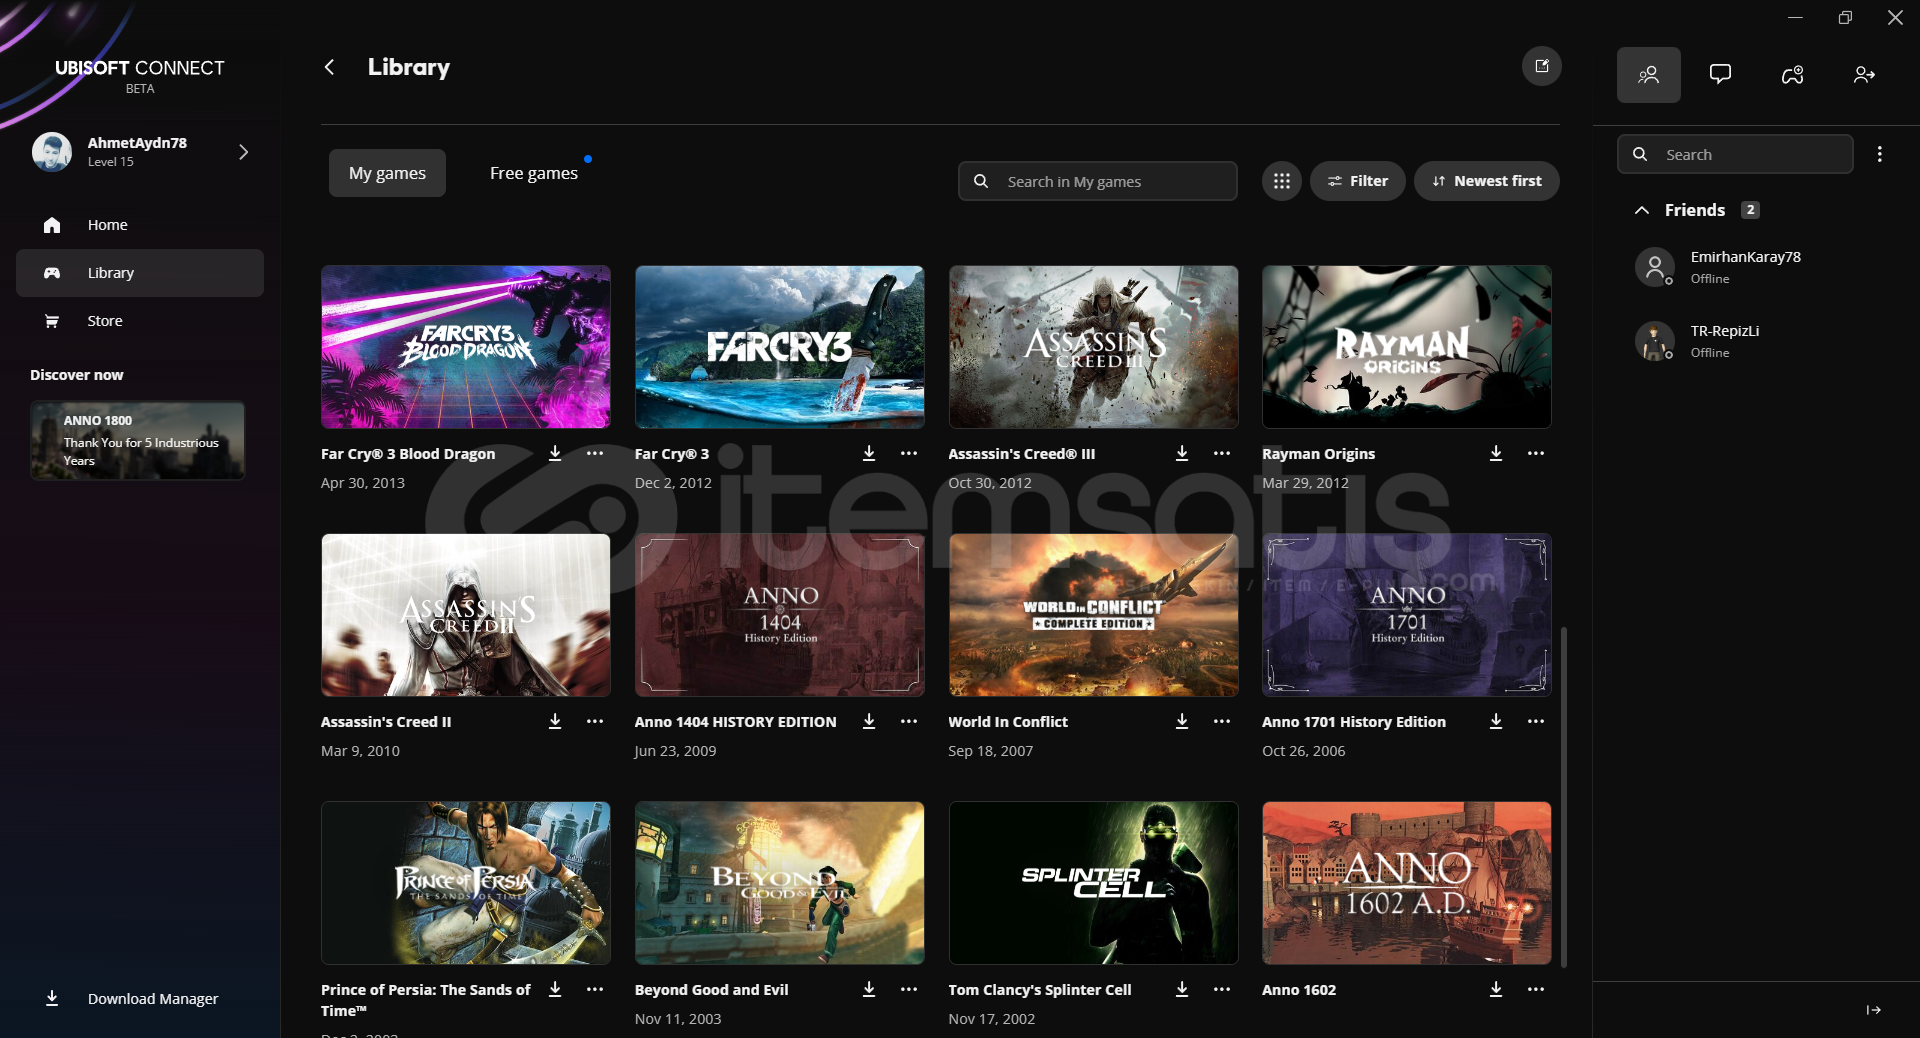Go back with the Library back arrow
Screen dimensions: 1920x1038
(329, 67)
